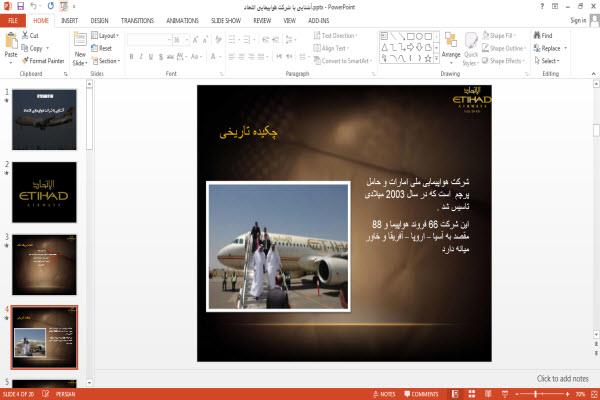600x400 pixels.
Task: Toggle Italic formatting
Action: [x=141, y=57]
